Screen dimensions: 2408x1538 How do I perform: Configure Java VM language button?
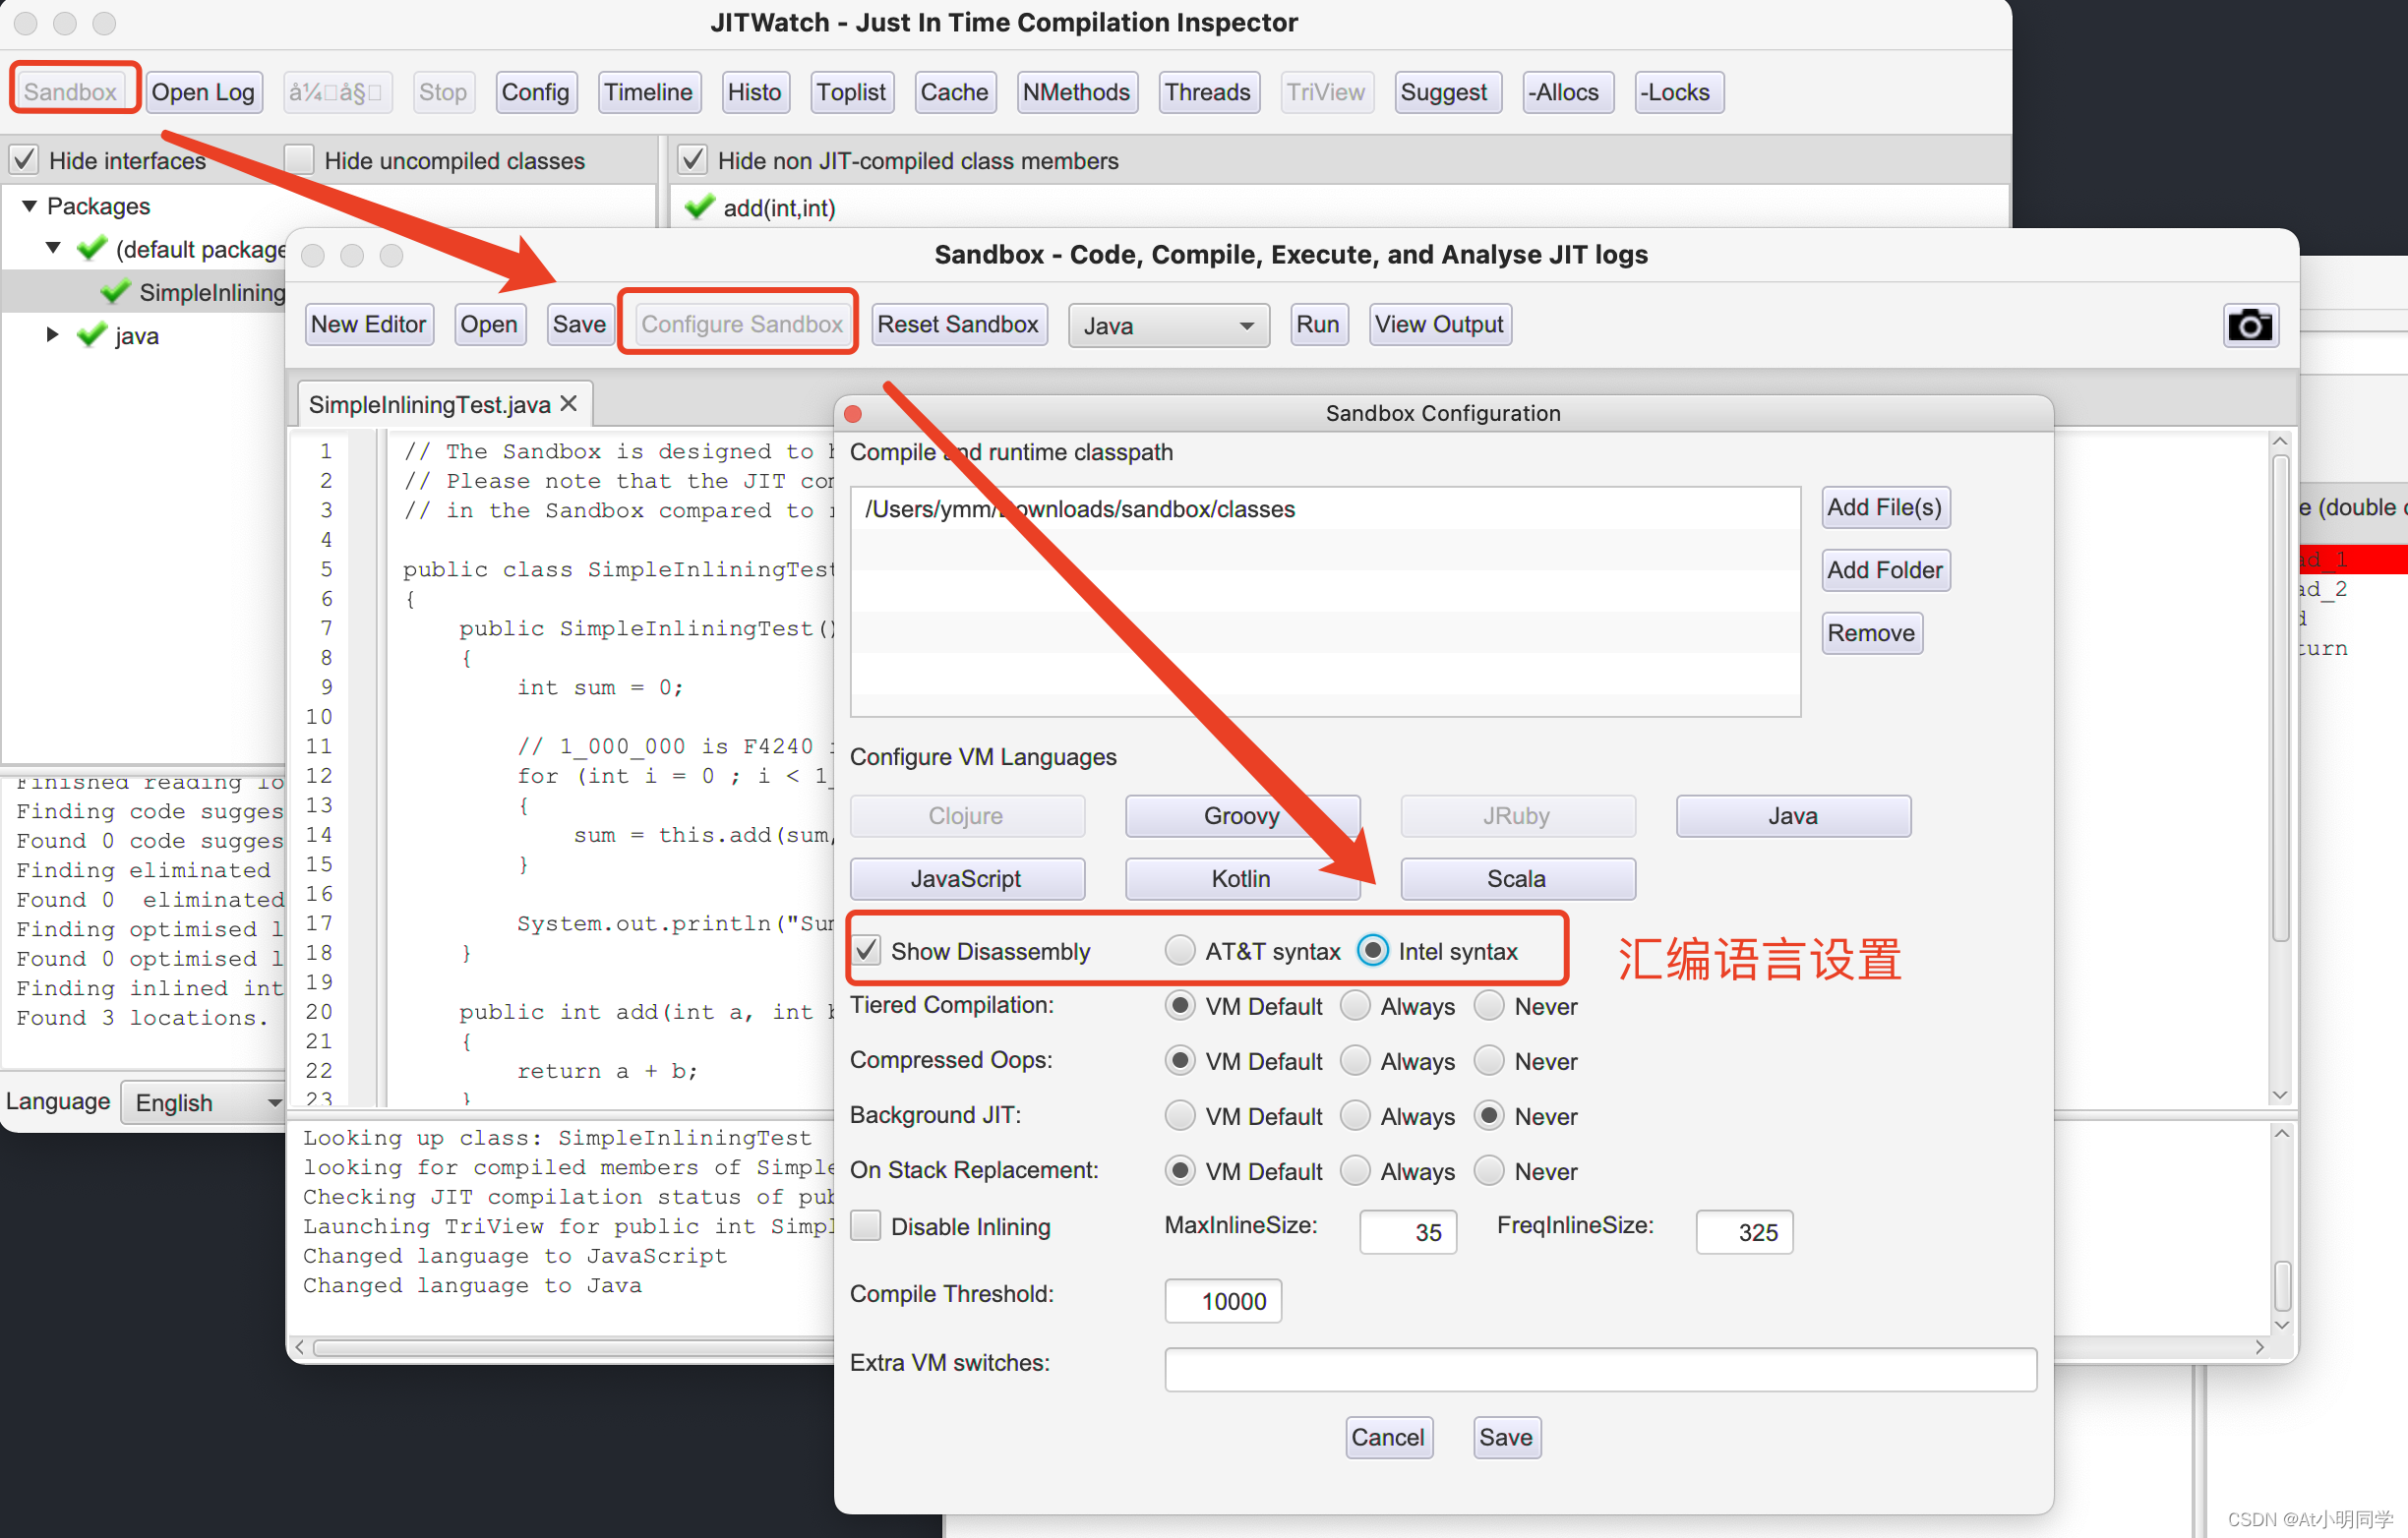click(1792, 816)
